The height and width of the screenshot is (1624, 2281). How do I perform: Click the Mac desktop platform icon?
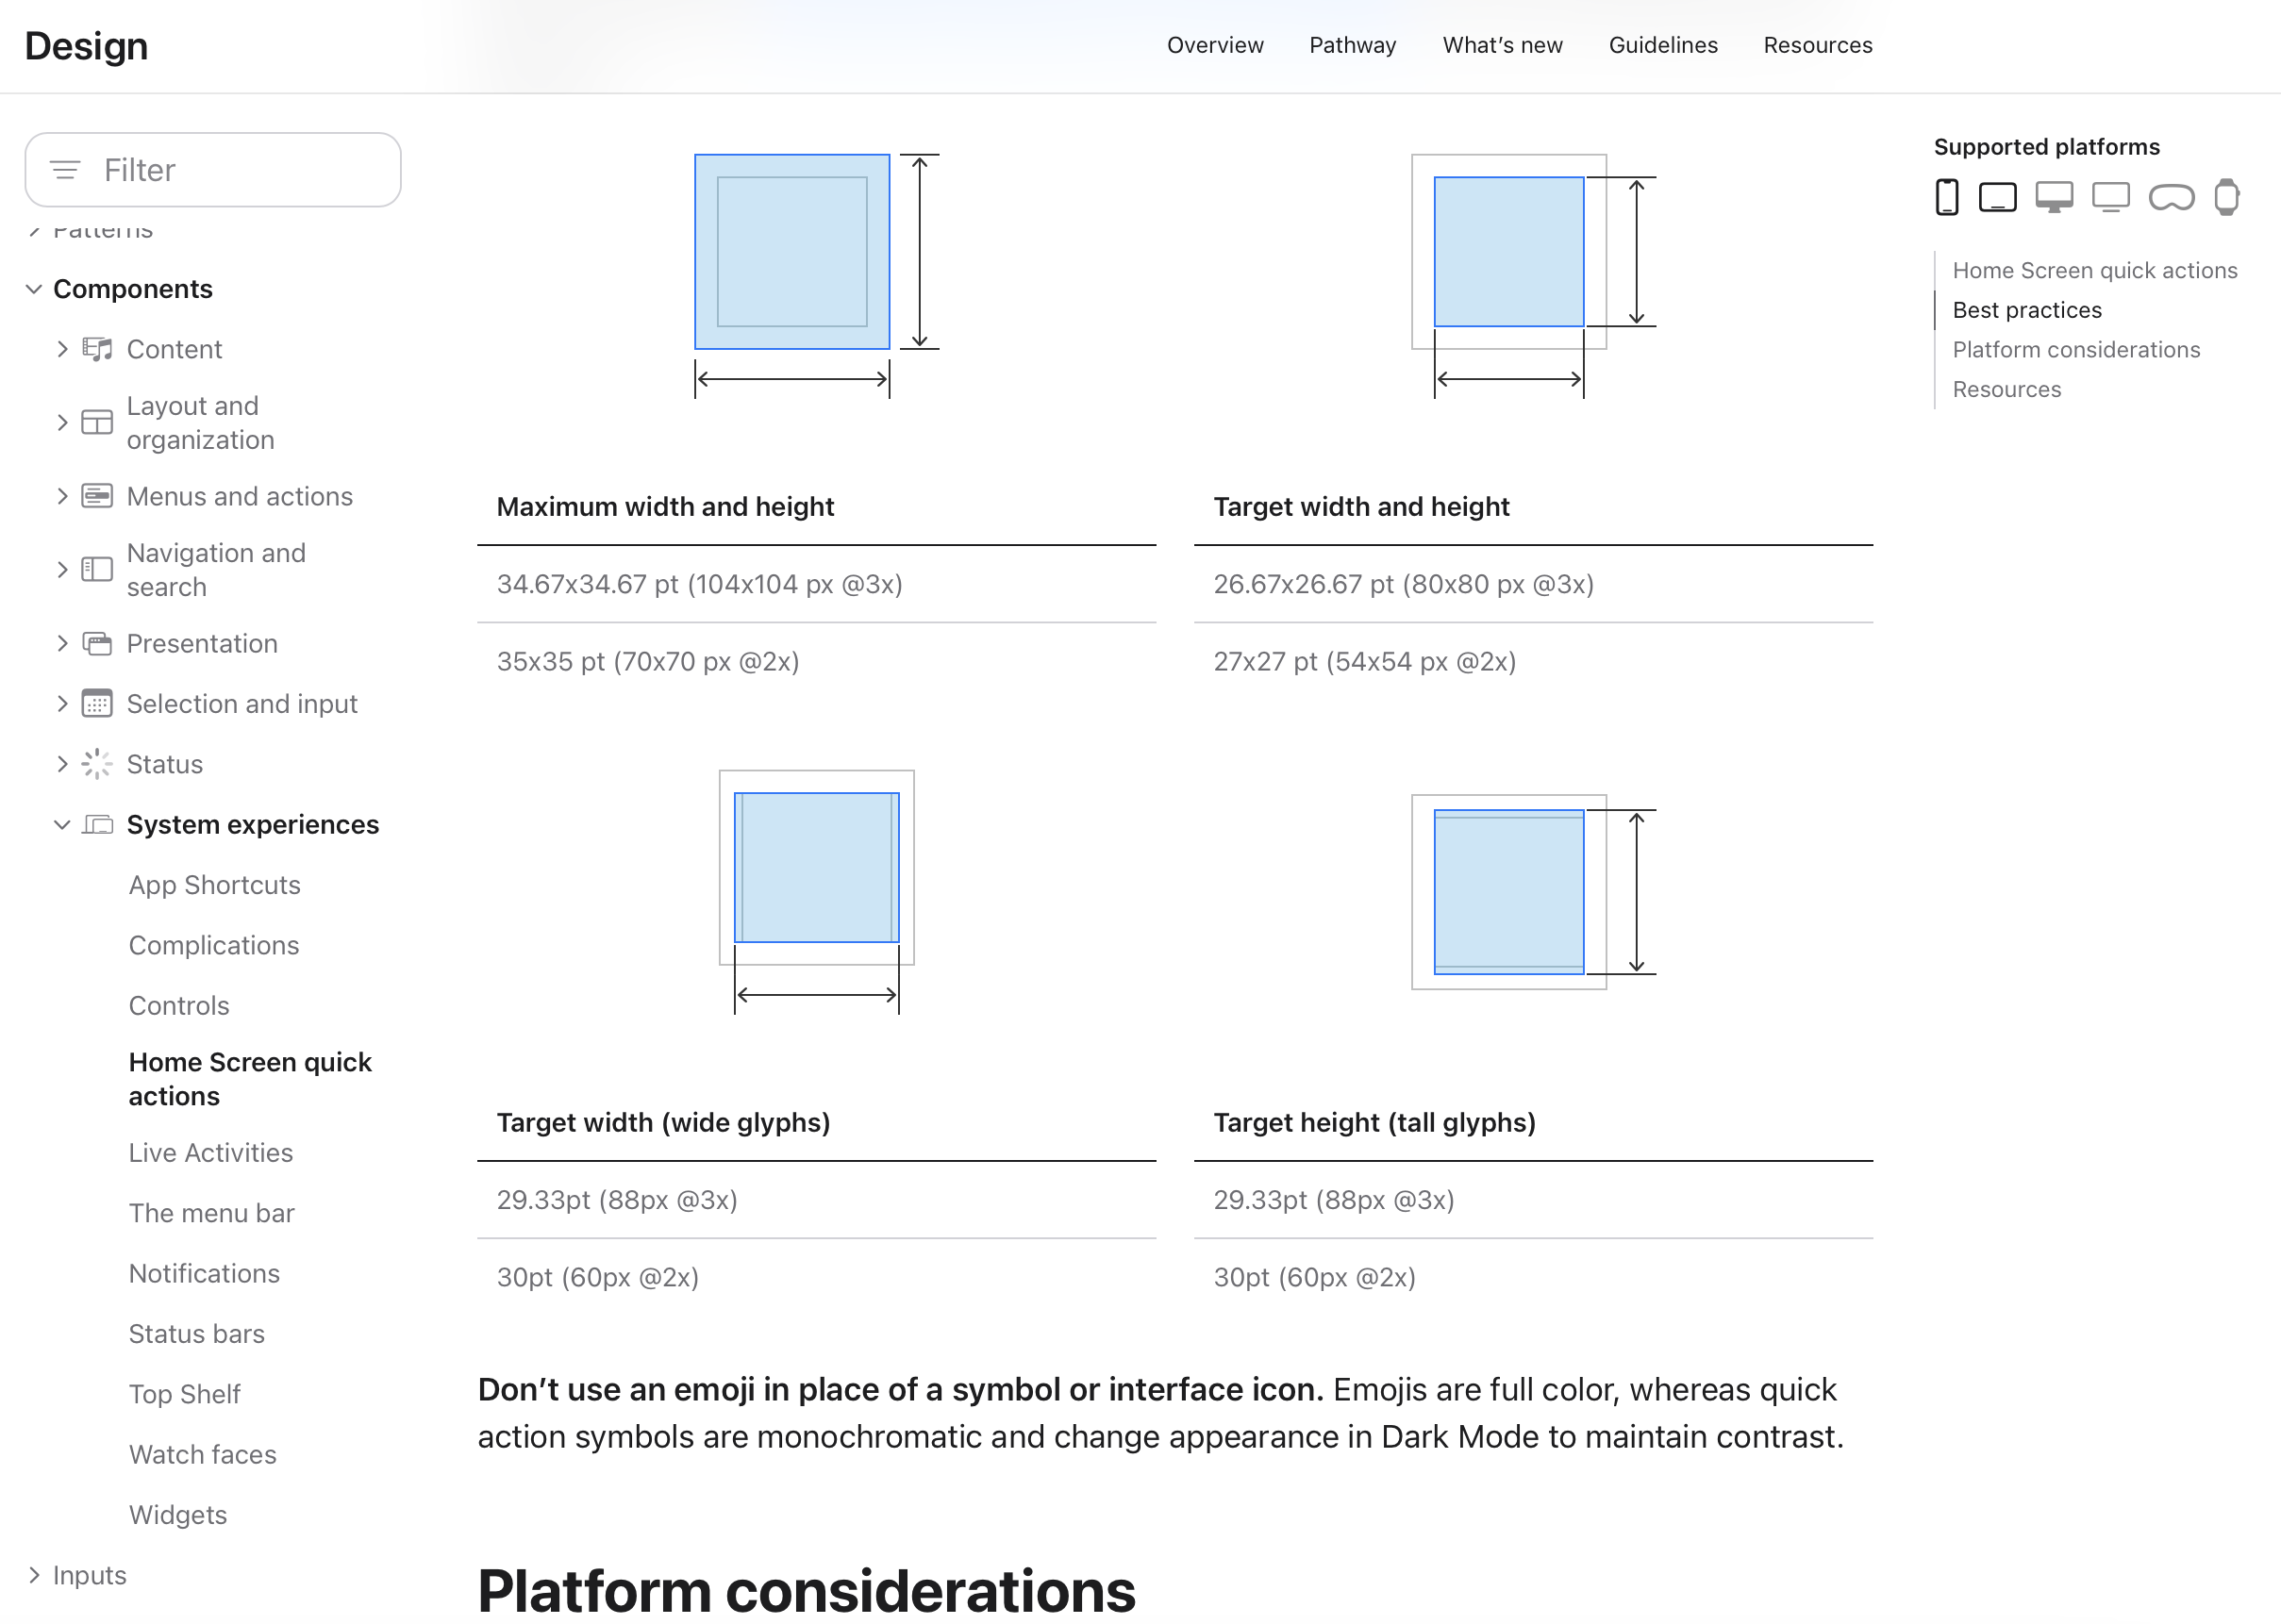(x=2054, y=197)
